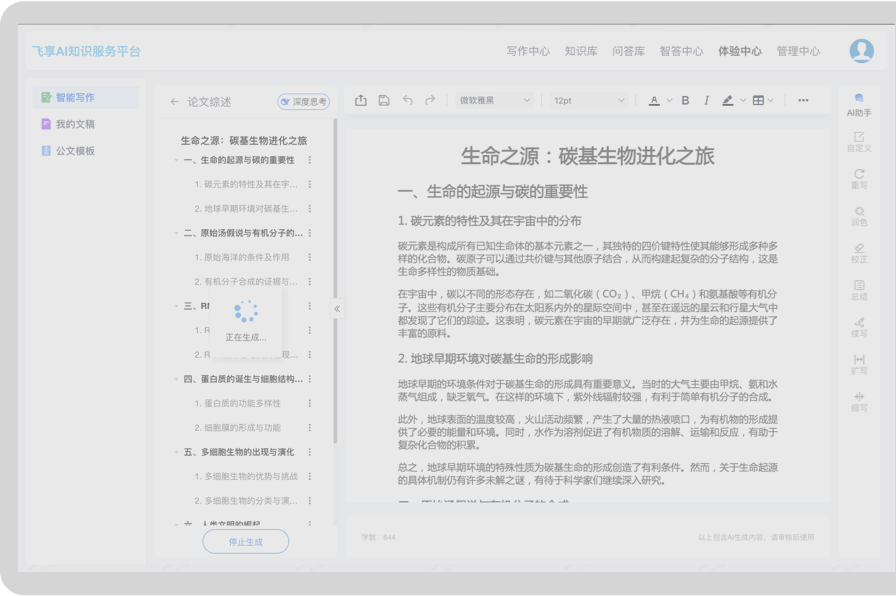The height and width of the screenshot is (596, 896).
Task: Open table options dropdown arrow
Action: click(x=771, y=101)
